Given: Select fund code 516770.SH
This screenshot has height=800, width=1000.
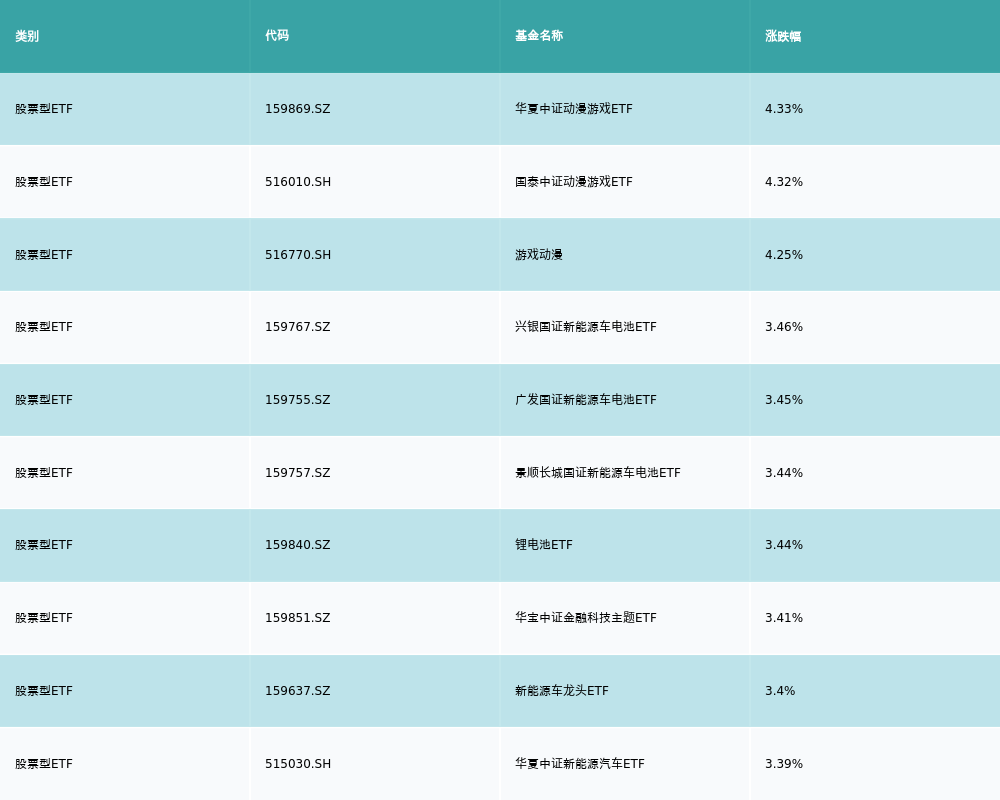Looking at the screenshot, I should tap(298, 255).
